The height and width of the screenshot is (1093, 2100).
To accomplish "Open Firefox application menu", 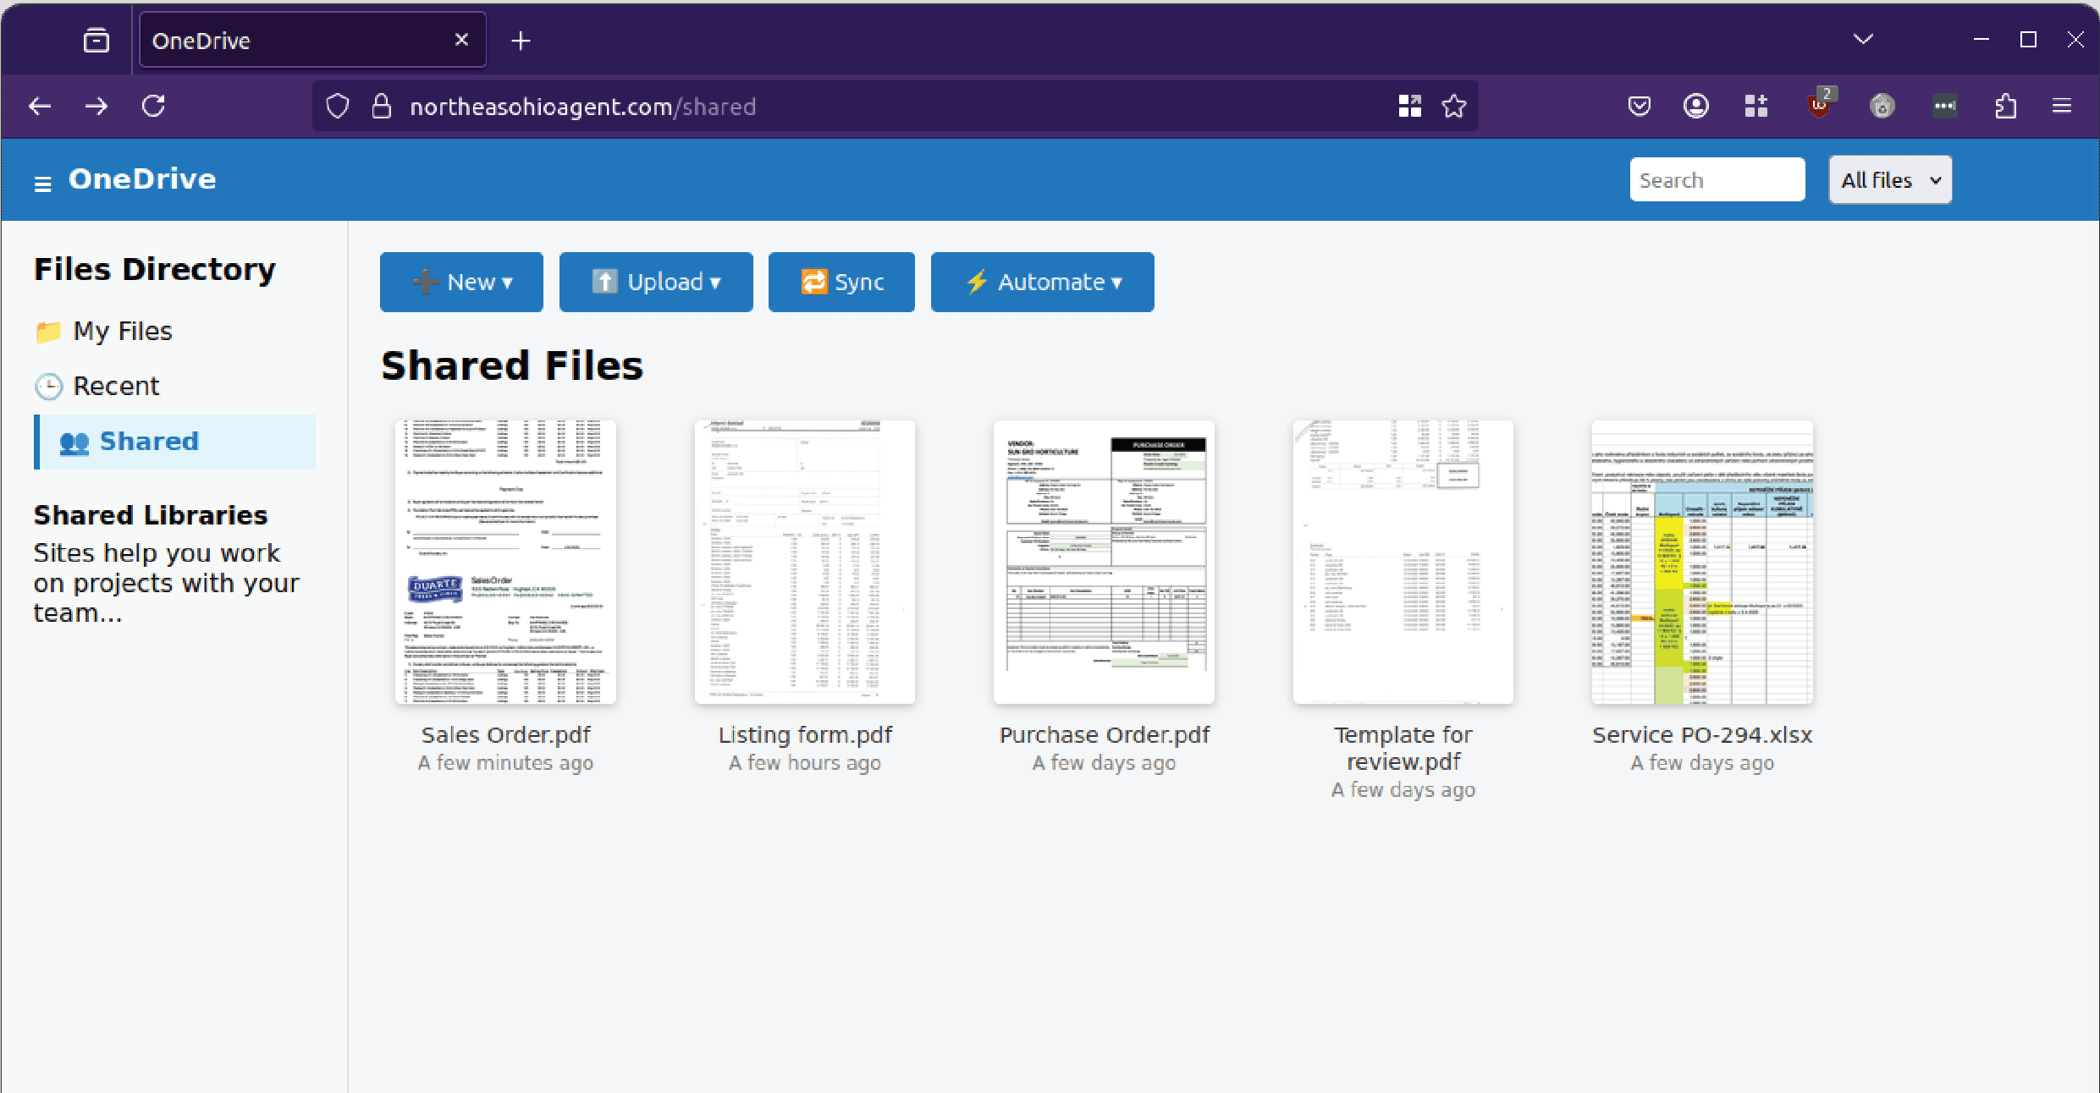I will pos(2062,106).
